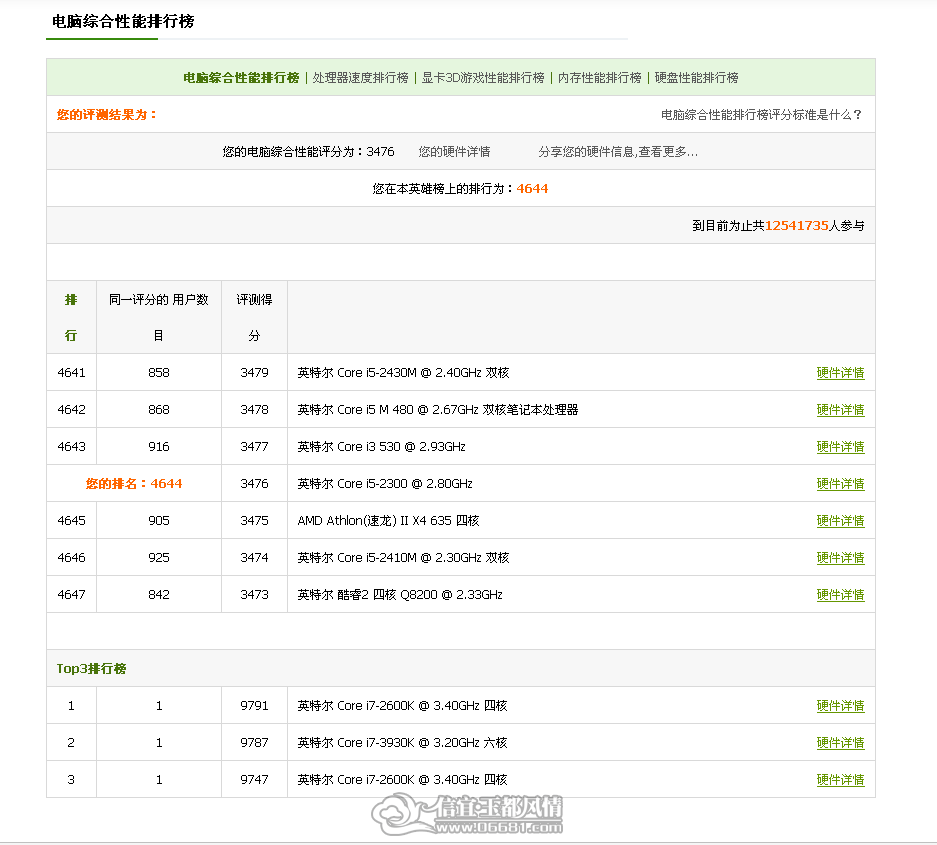Click top score cell 9747

[255, 780]
